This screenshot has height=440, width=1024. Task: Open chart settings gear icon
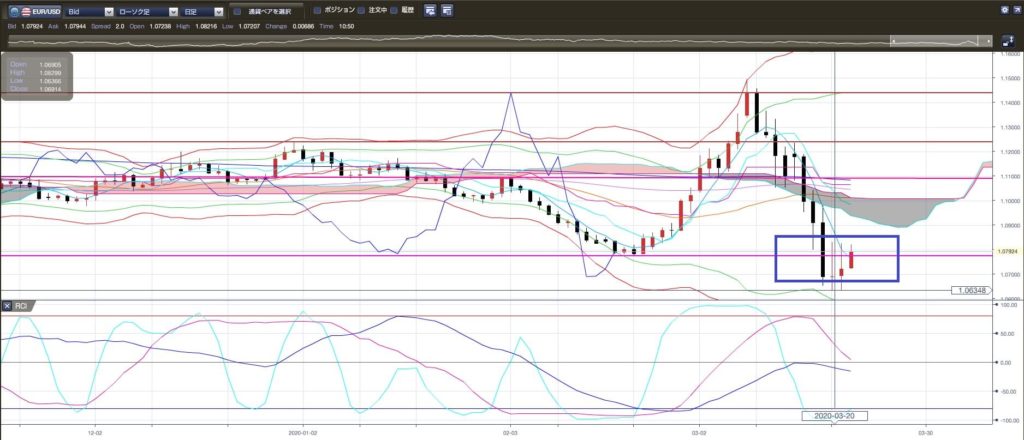click(x=1004, y=10)
